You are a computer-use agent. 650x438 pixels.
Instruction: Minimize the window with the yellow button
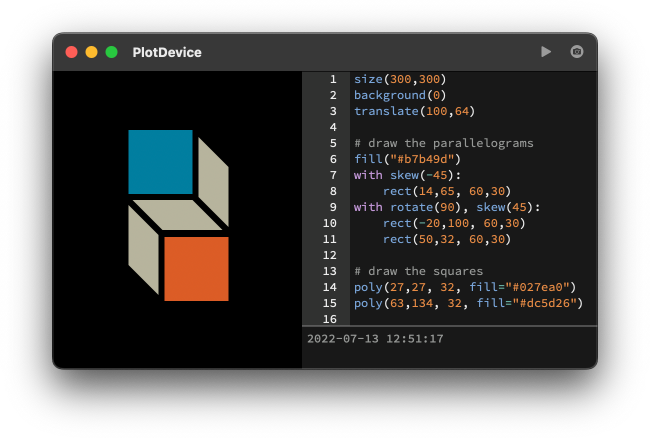click(91, 52)
